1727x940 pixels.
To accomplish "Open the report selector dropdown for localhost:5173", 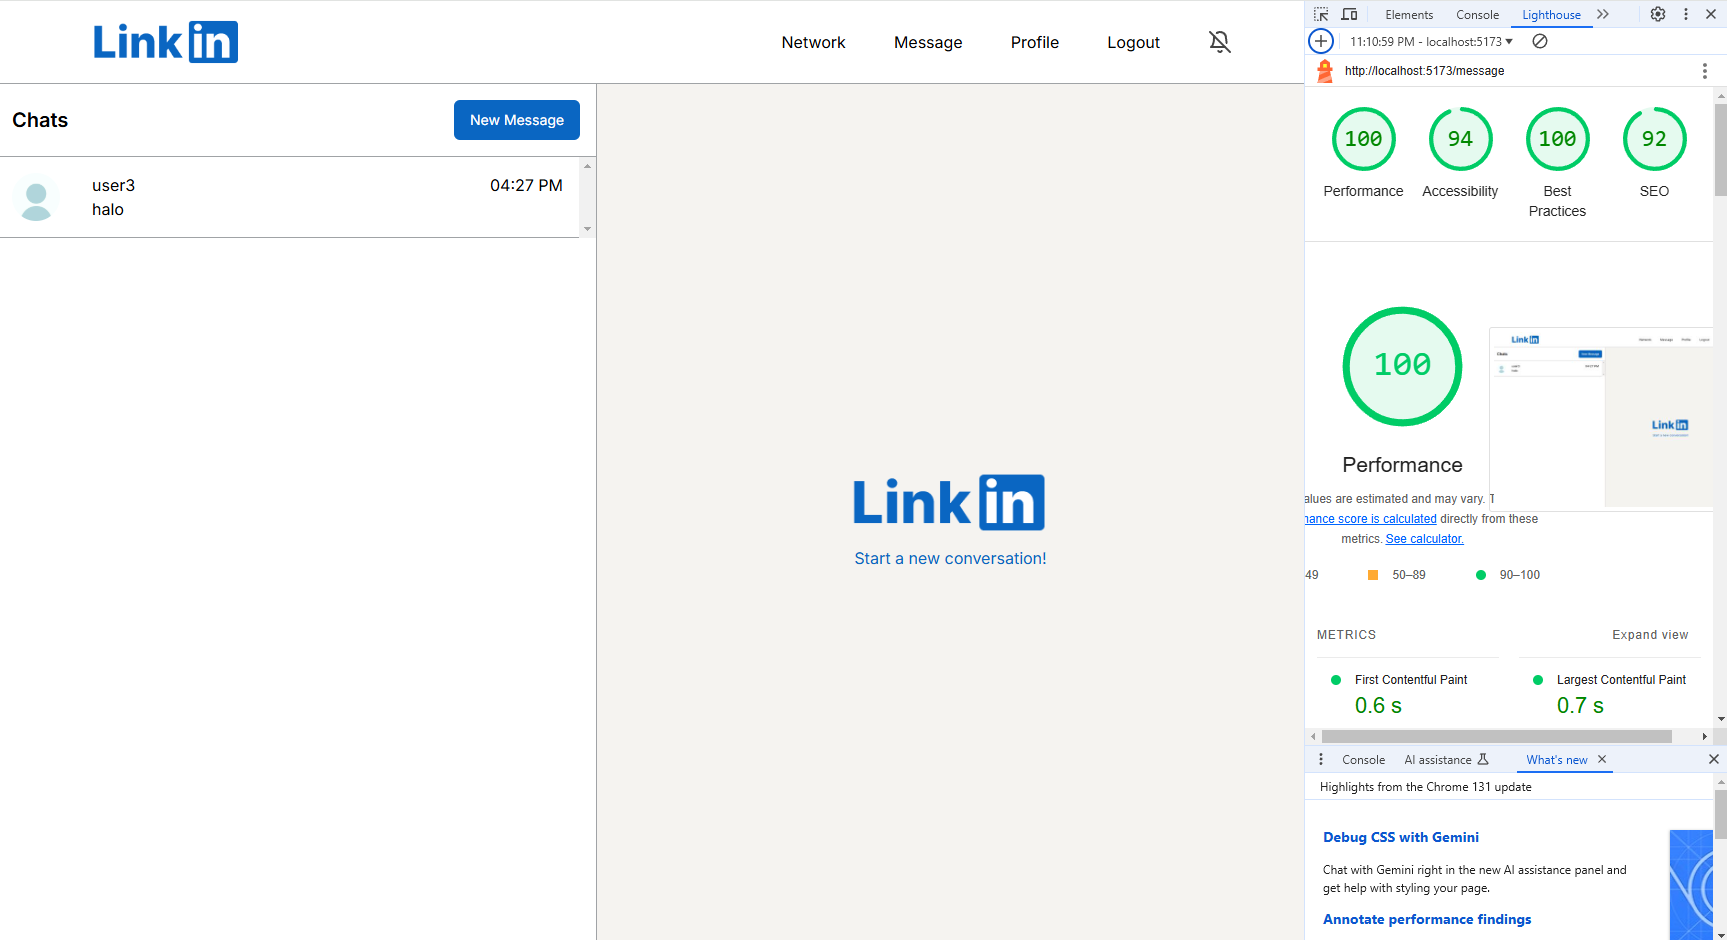I will 1431,41.
